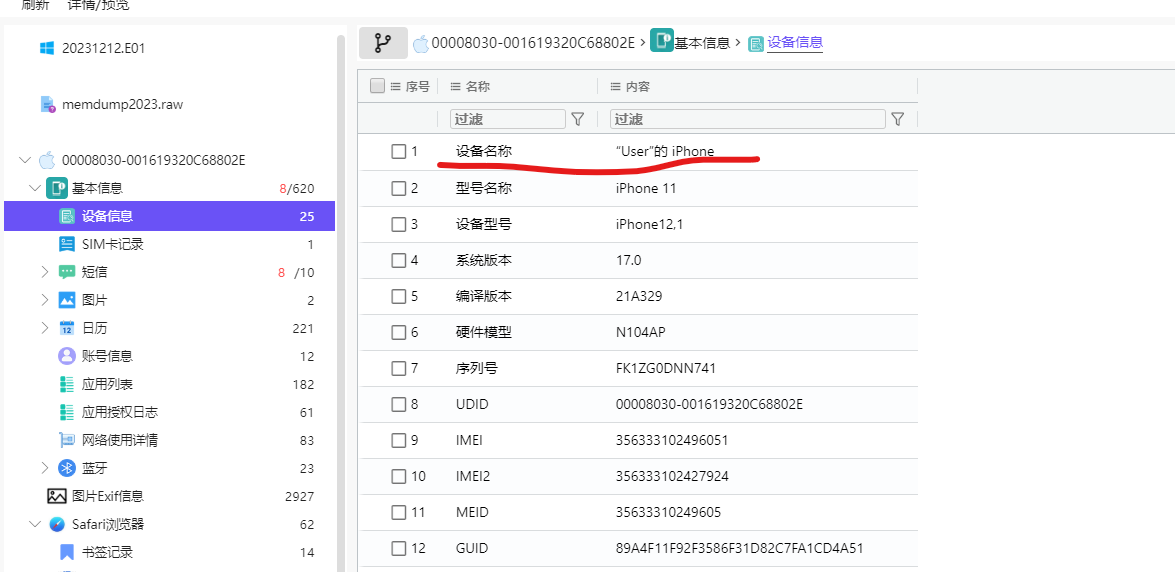The width and height of the screenshot is (1175, 572).
Task: Click the 日历 calendar icon
Action: tap(67, 328)
